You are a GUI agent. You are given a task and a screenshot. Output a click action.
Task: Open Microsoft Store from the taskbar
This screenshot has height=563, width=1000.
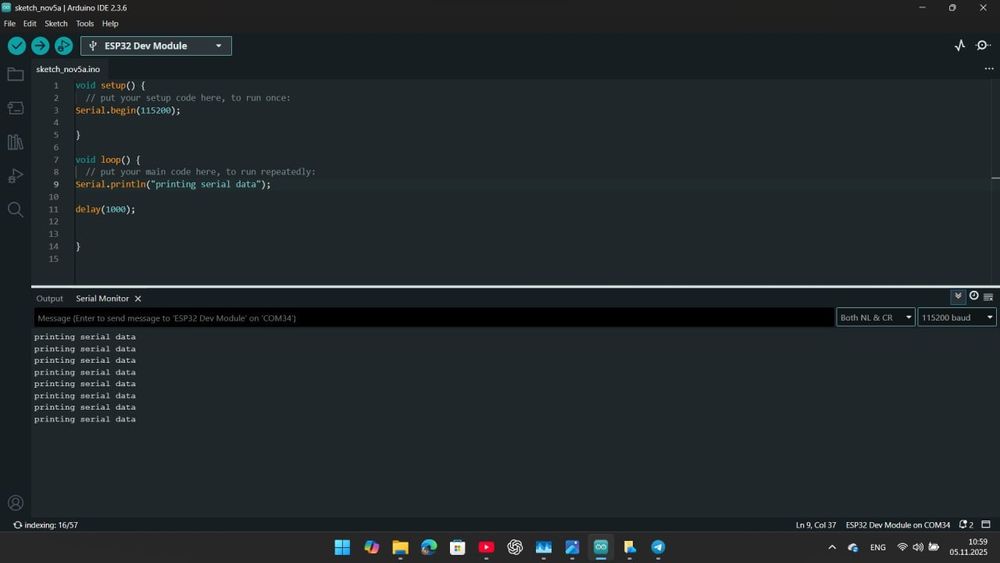(457, 547)
